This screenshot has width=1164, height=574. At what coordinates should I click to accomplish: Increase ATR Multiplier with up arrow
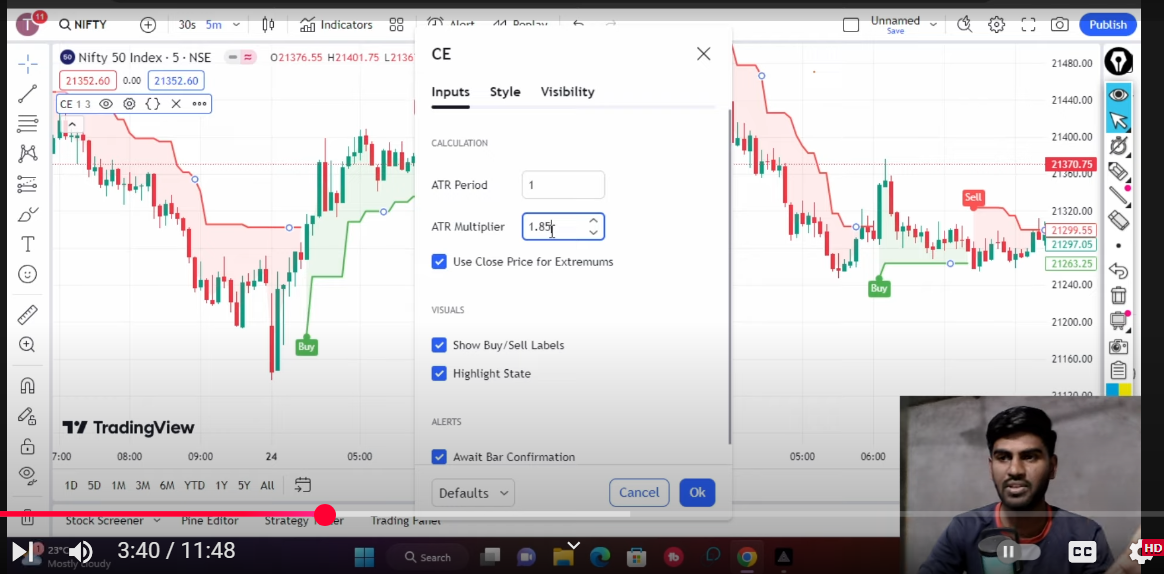(x=593, y=221)
